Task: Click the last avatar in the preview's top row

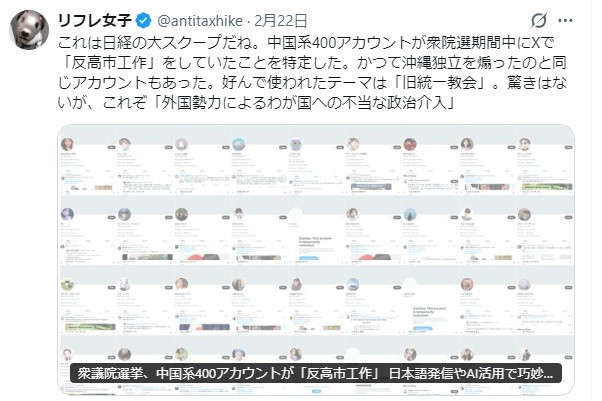Action: point(524,144)
